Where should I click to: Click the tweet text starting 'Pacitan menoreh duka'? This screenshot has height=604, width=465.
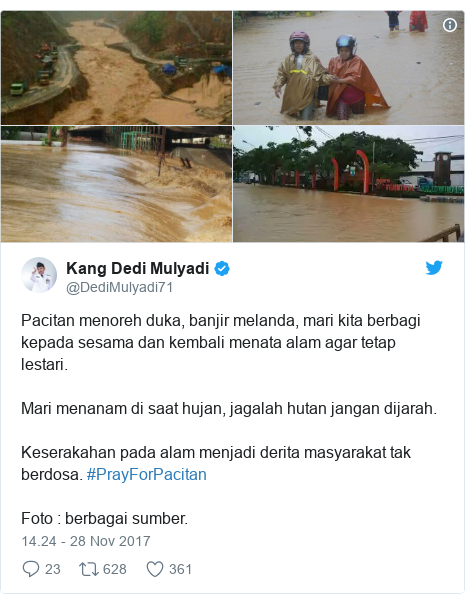[221, 342]
